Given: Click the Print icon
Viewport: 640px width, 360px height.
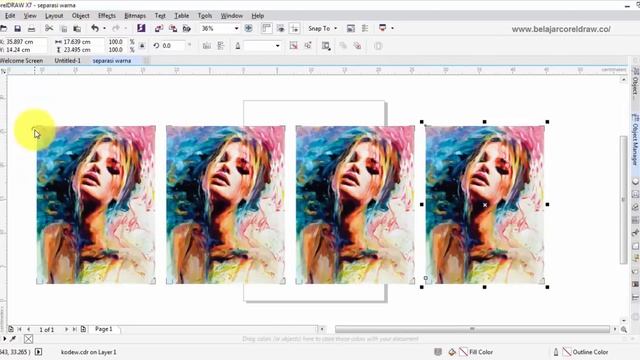Looking at the screenshot, I should coord(31,29).
